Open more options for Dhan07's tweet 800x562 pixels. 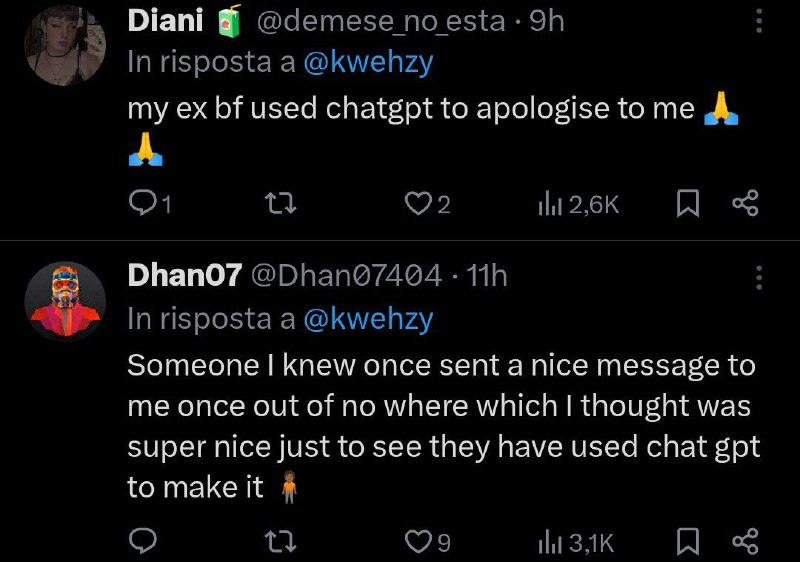(x=759, y=278)
